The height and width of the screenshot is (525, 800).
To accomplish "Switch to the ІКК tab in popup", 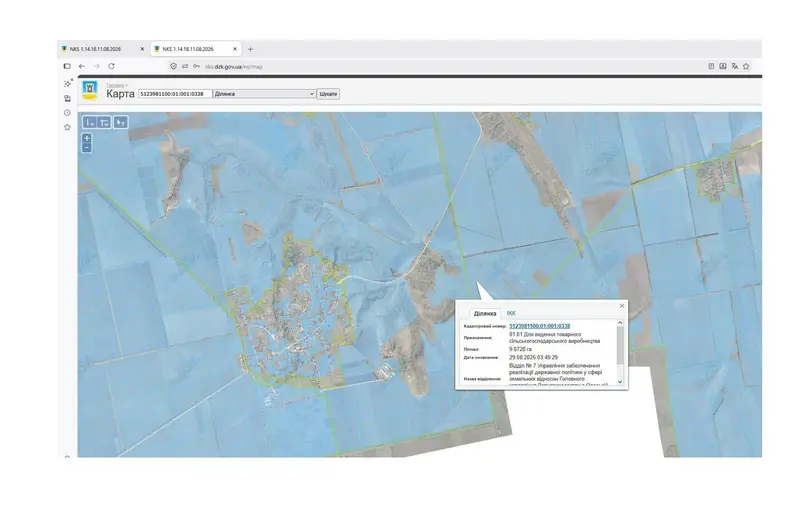I will coord(511,313).
